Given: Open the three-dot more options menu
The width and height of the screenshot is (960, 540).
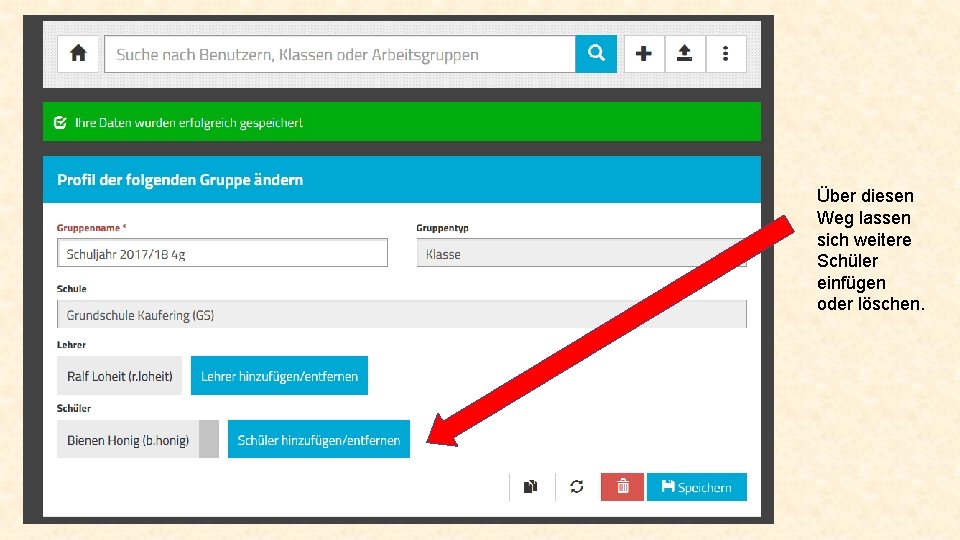Looking at the screenshot, I should point(726,54).
